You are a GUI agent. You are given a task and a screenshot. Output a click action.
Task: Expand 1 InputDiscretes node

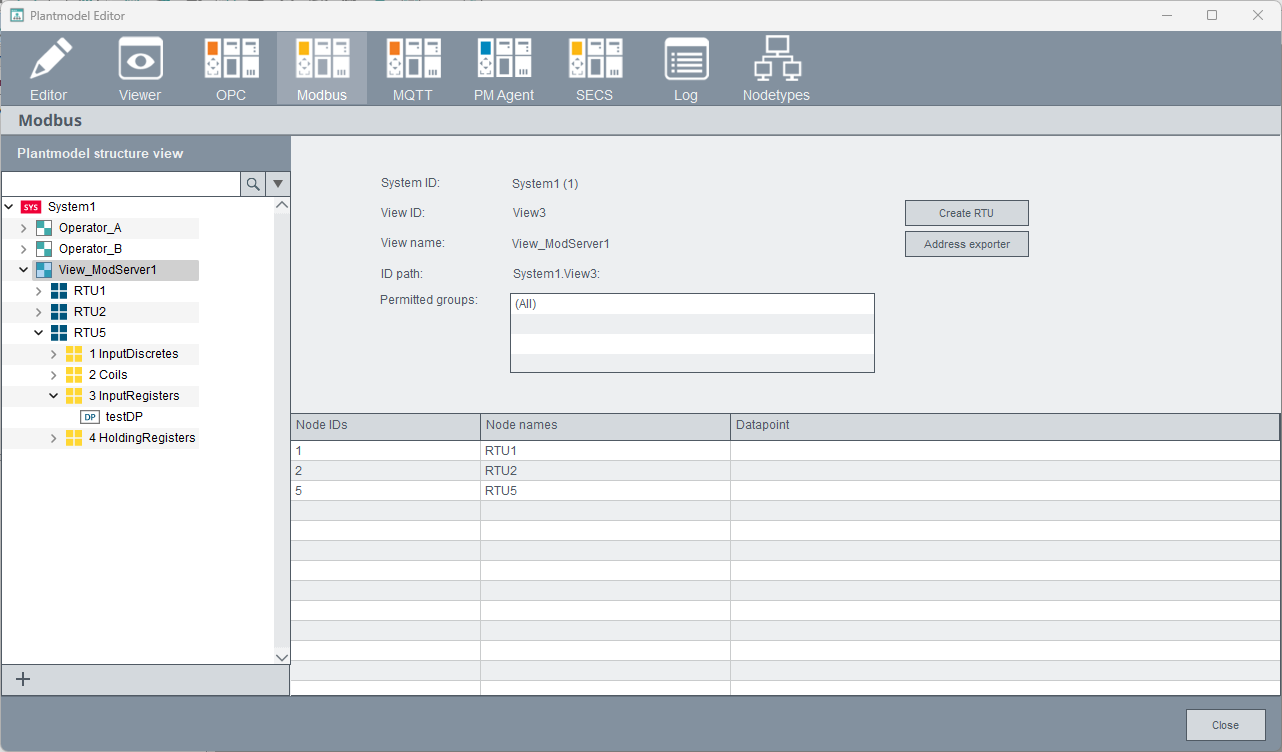click(x=54, y=354)
